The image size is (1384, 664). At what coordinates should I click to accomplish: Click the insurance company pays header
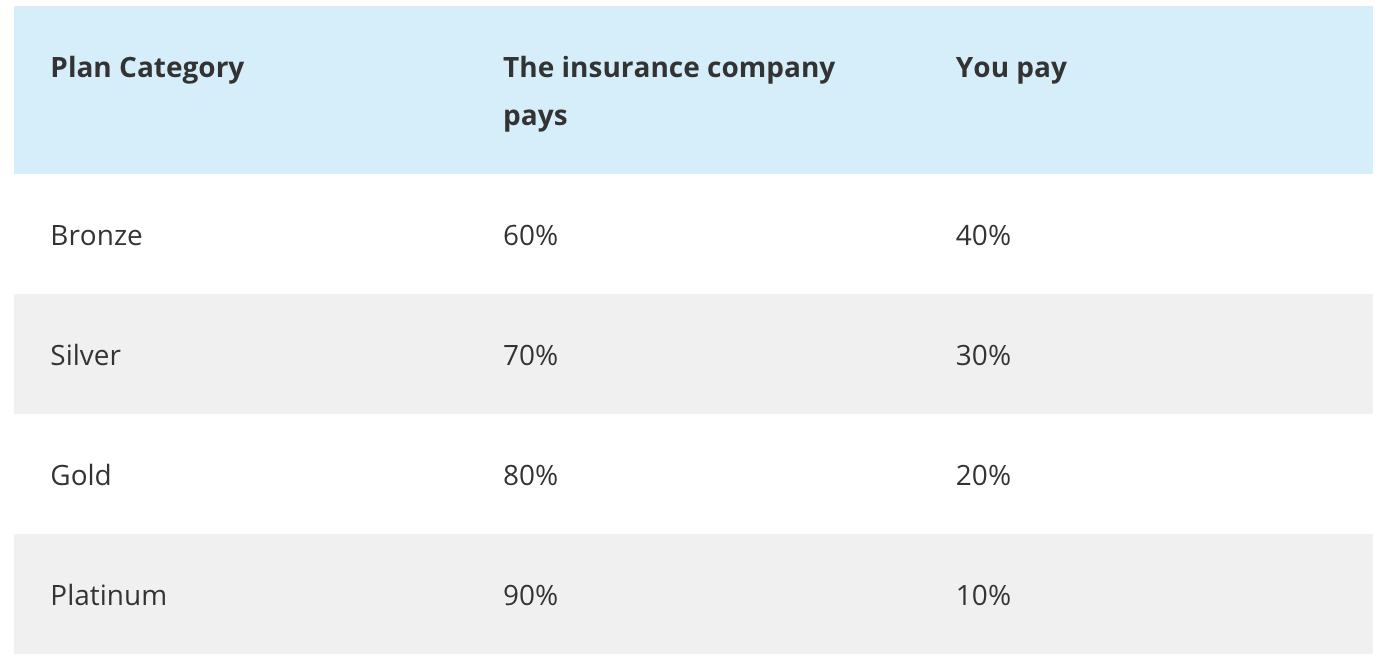coord(669,91)
